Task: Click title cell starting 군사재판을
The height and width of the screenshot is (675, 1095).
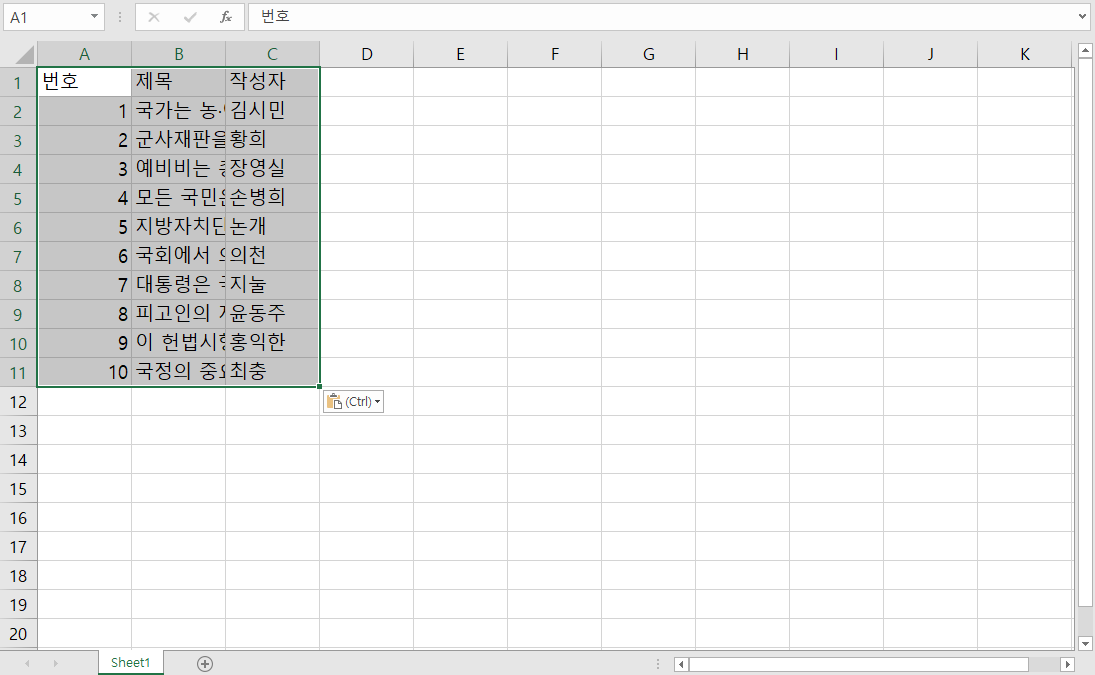Action: coord(179,140)
